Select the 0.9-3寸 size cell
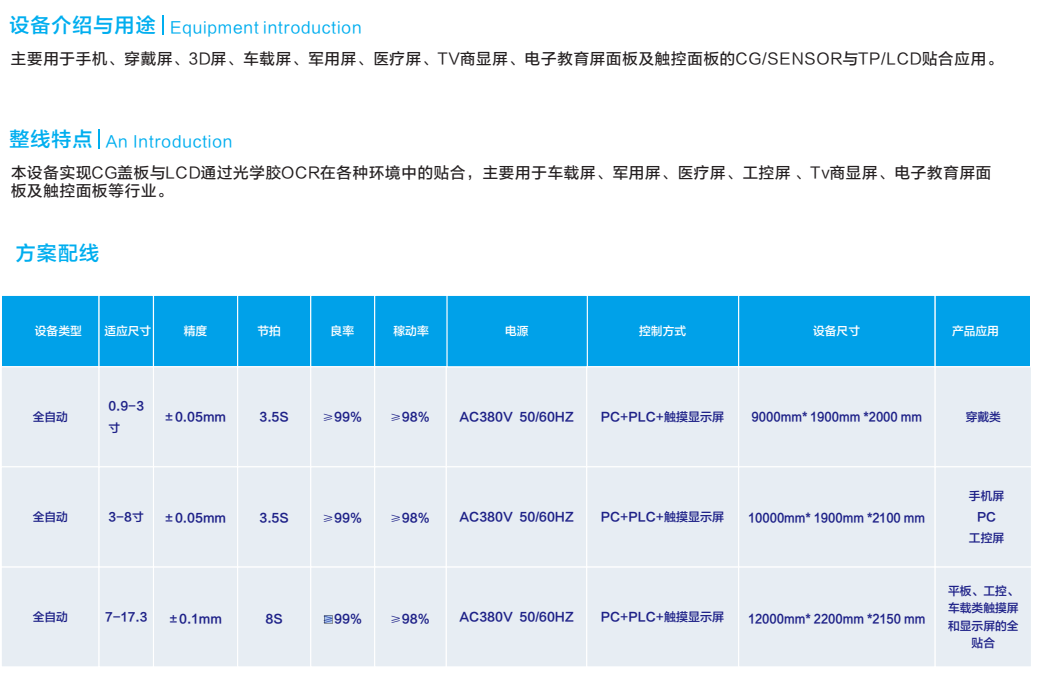The width and height of the screenshot is (1043, 673). point(126,416)
